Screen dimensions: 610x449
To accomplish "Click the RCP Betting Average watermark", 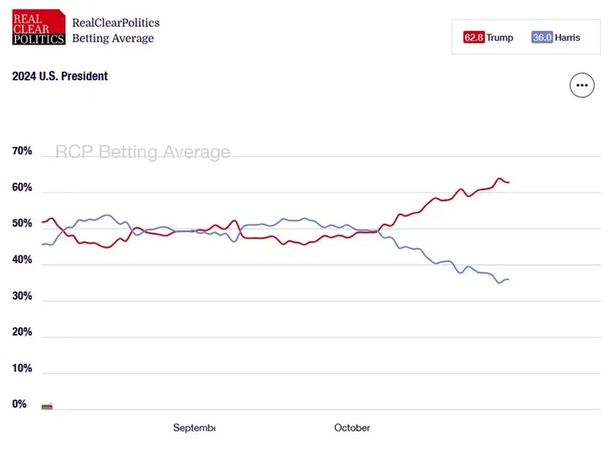I will click(x=142, y=152).
